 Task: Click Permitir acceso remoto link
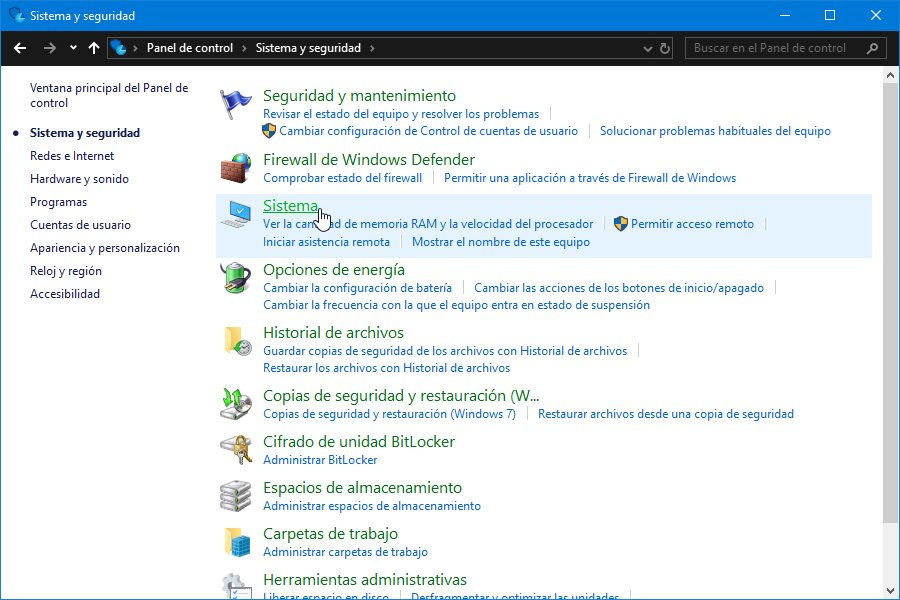point(692,224)
